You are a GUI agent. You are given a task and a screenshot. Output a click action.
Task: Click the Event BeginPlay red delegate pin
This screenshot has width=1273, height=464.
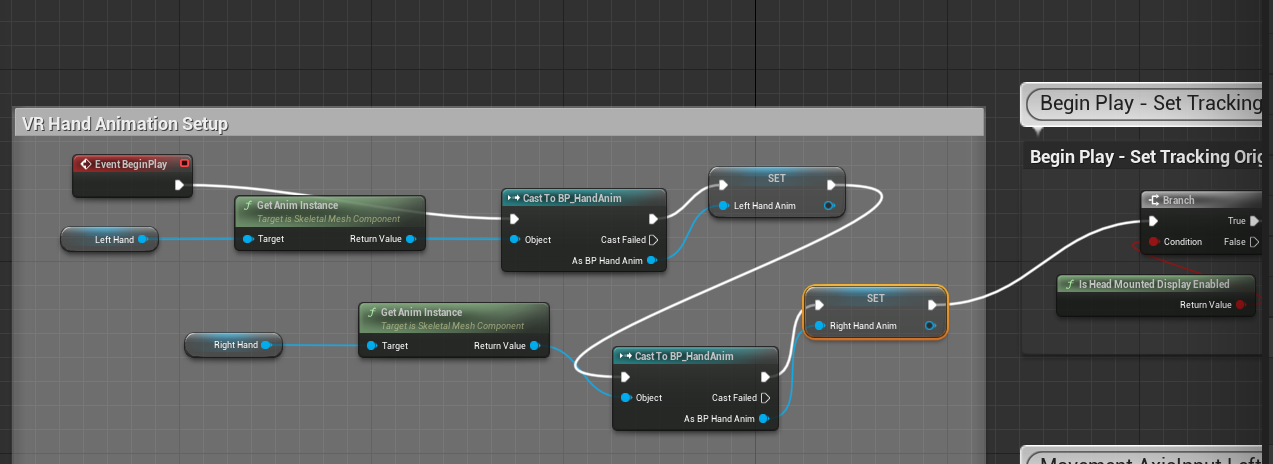coord(184,164)
